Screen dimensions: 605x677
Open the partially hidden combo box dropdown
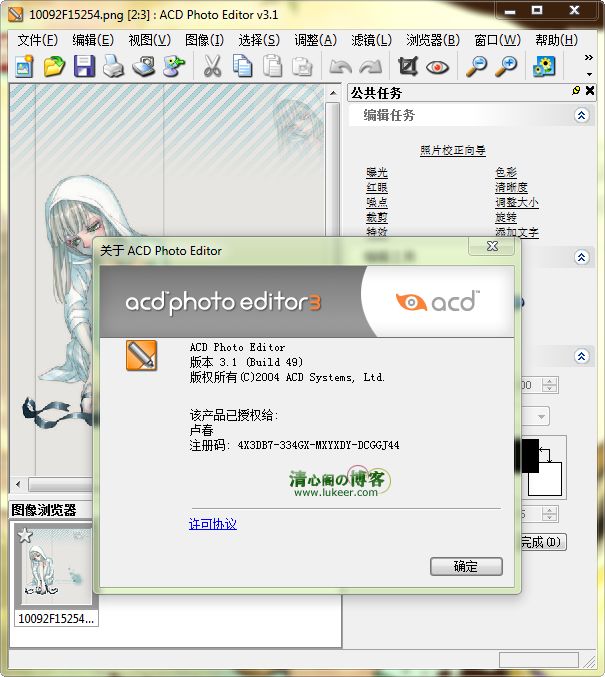tap(541, 417)
